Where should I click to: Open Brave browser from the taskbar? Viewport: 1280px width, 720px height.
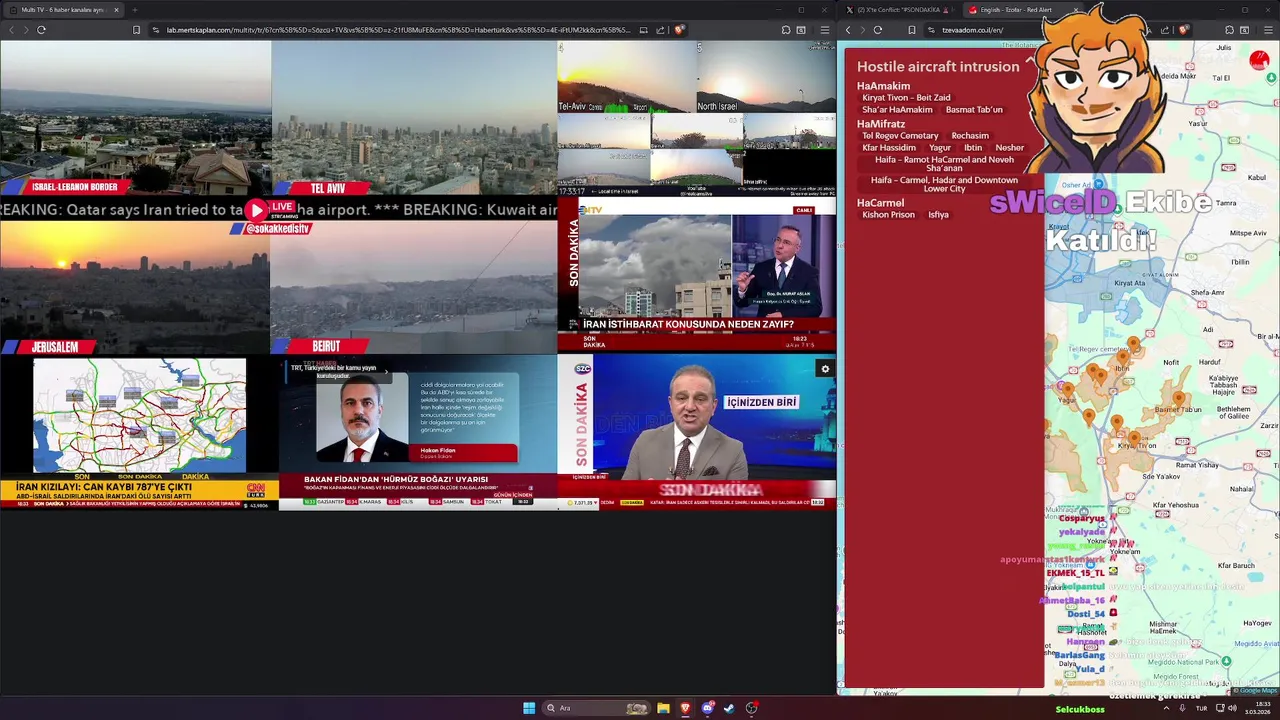685,708
